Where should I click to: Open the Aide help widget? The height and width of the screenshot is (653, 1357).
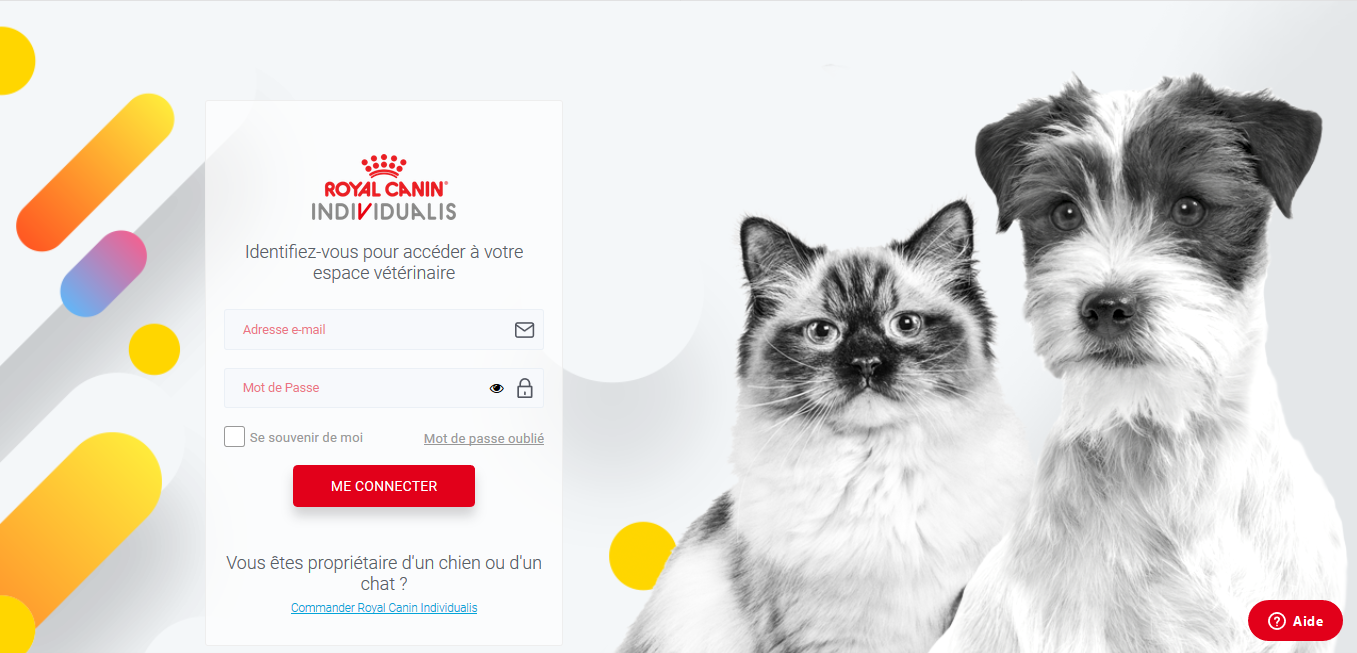(1295, 621)
